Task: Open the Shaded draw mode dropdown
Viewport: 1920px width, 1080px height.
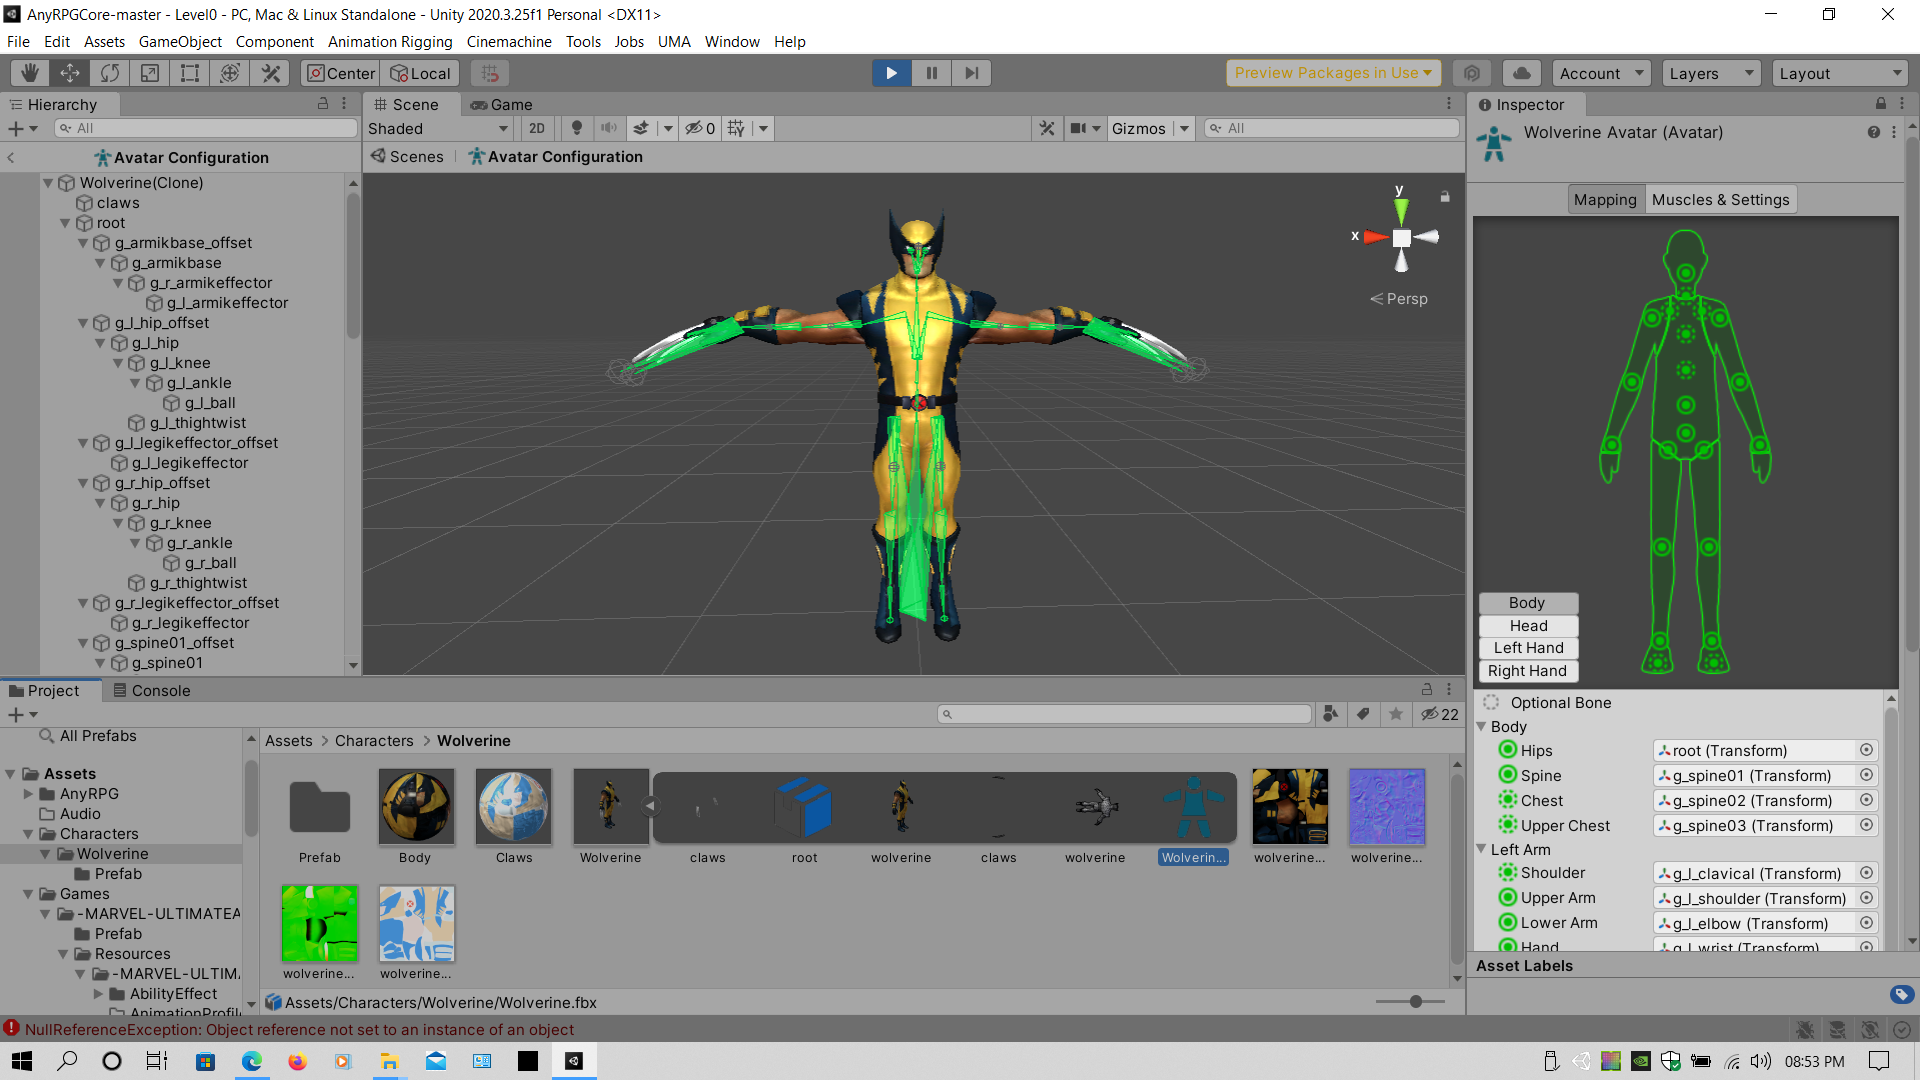Action: click(437, 128)
